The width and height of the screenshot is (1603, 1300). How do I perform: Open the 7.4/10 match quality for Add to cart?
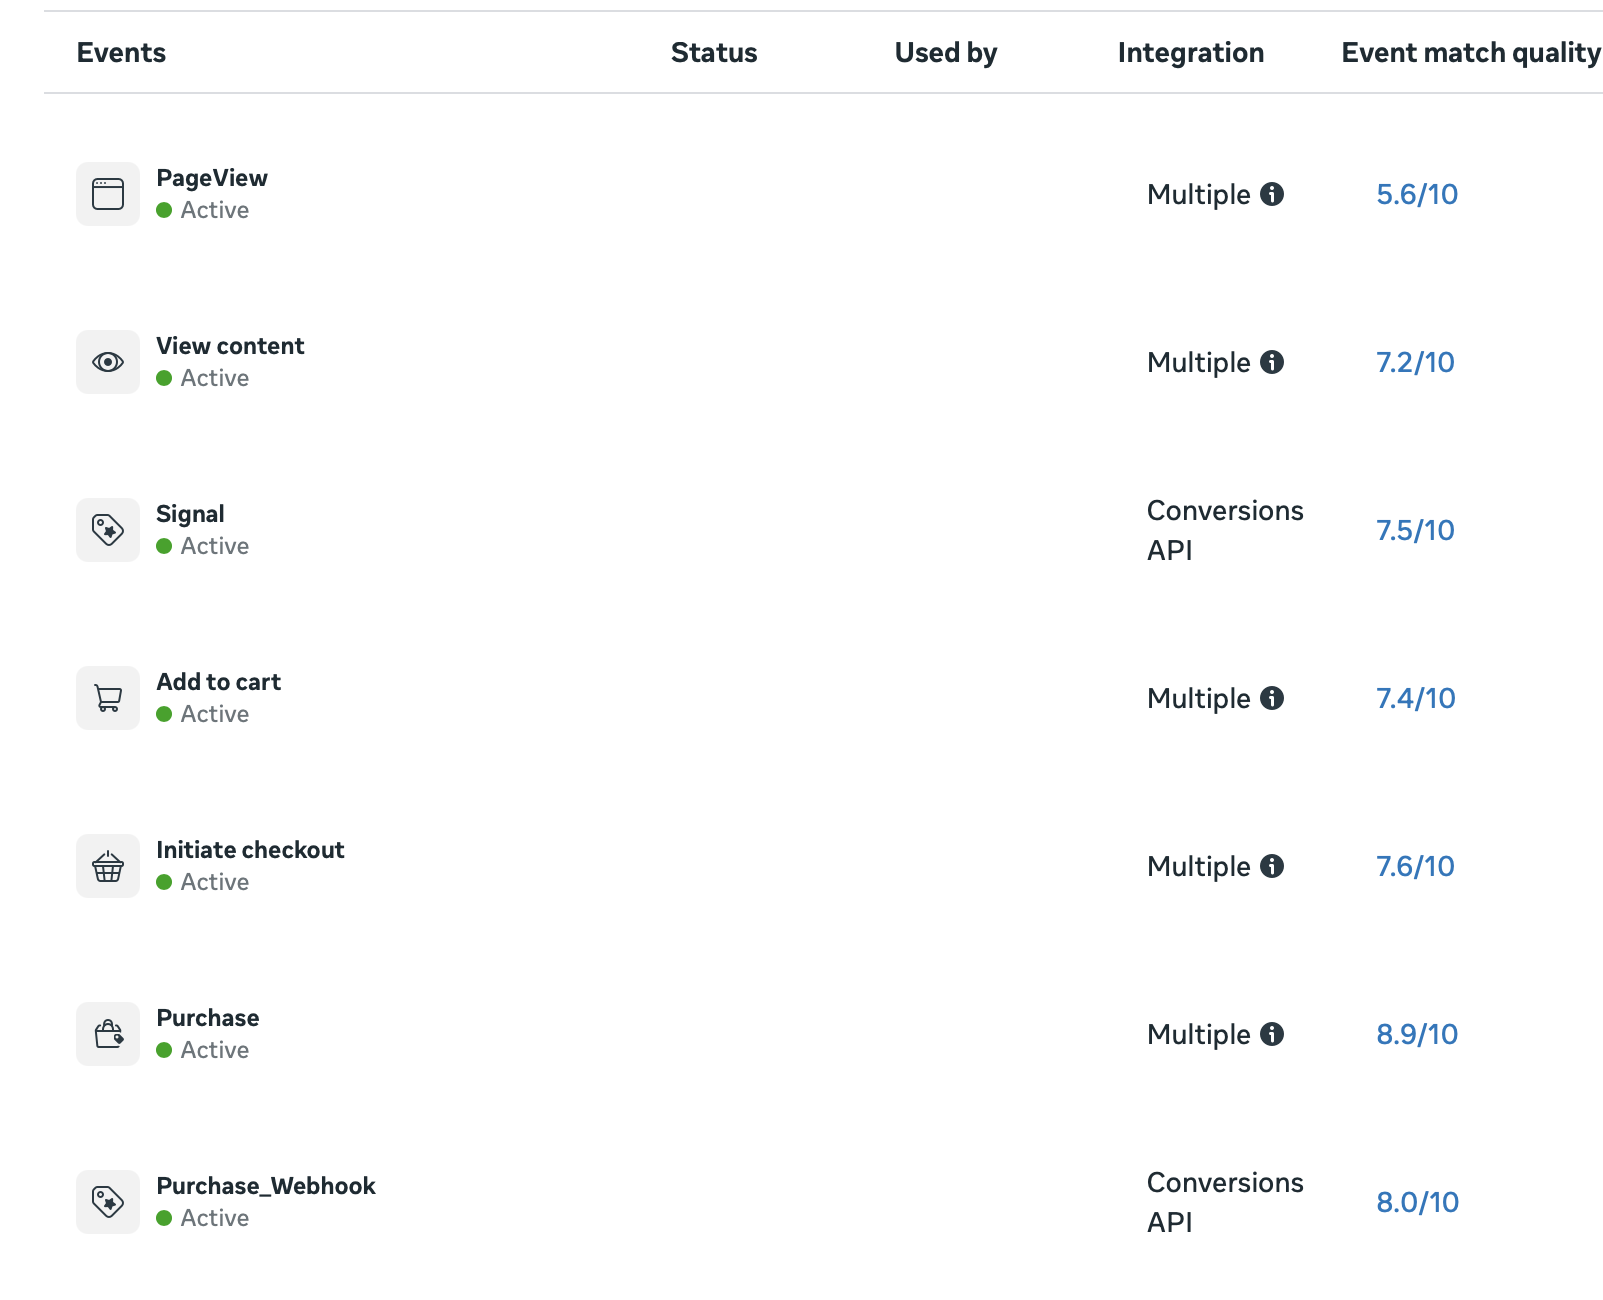coord(1416,698)
